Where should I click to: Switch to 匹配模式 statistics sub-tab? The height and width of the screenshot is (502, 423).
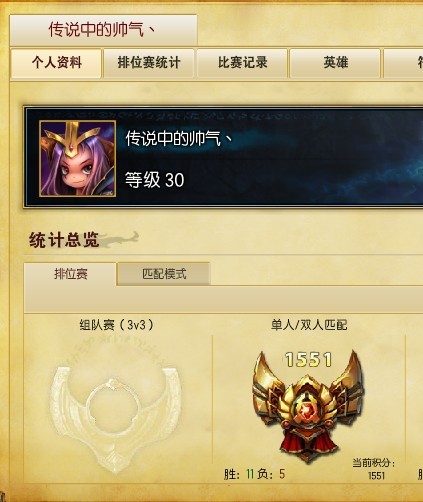click(x=164, y=274)
